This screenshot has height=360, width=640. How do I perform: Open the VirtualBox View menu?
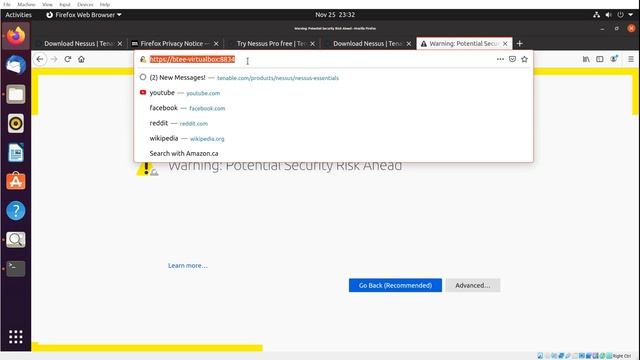[47, 4]
